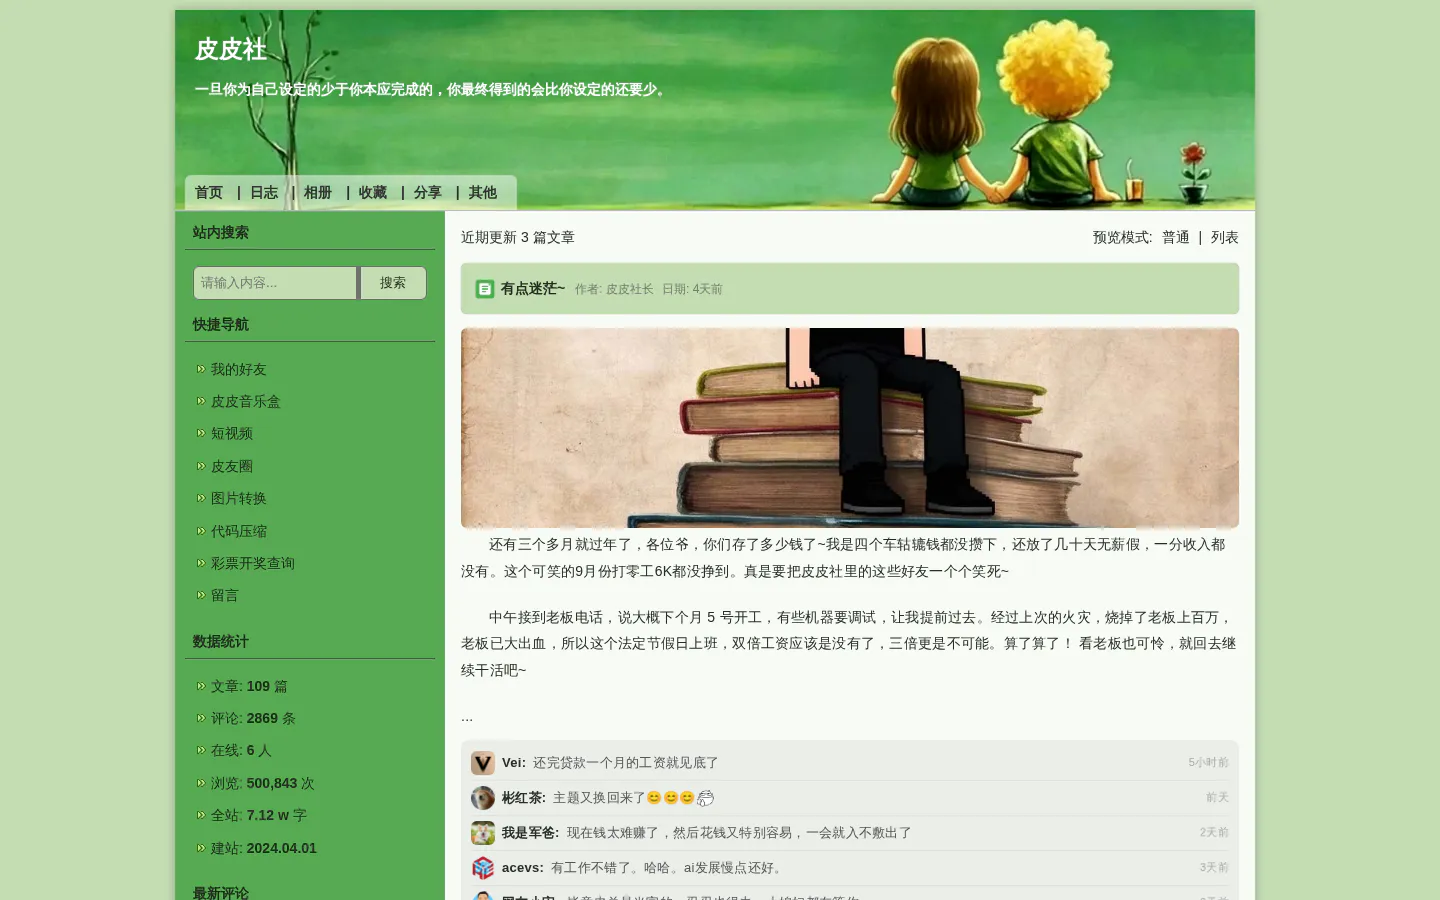The width and height of the screenshot is (1440, 900).
Task: Click commenter name Vei
Action: coord(512,763)
